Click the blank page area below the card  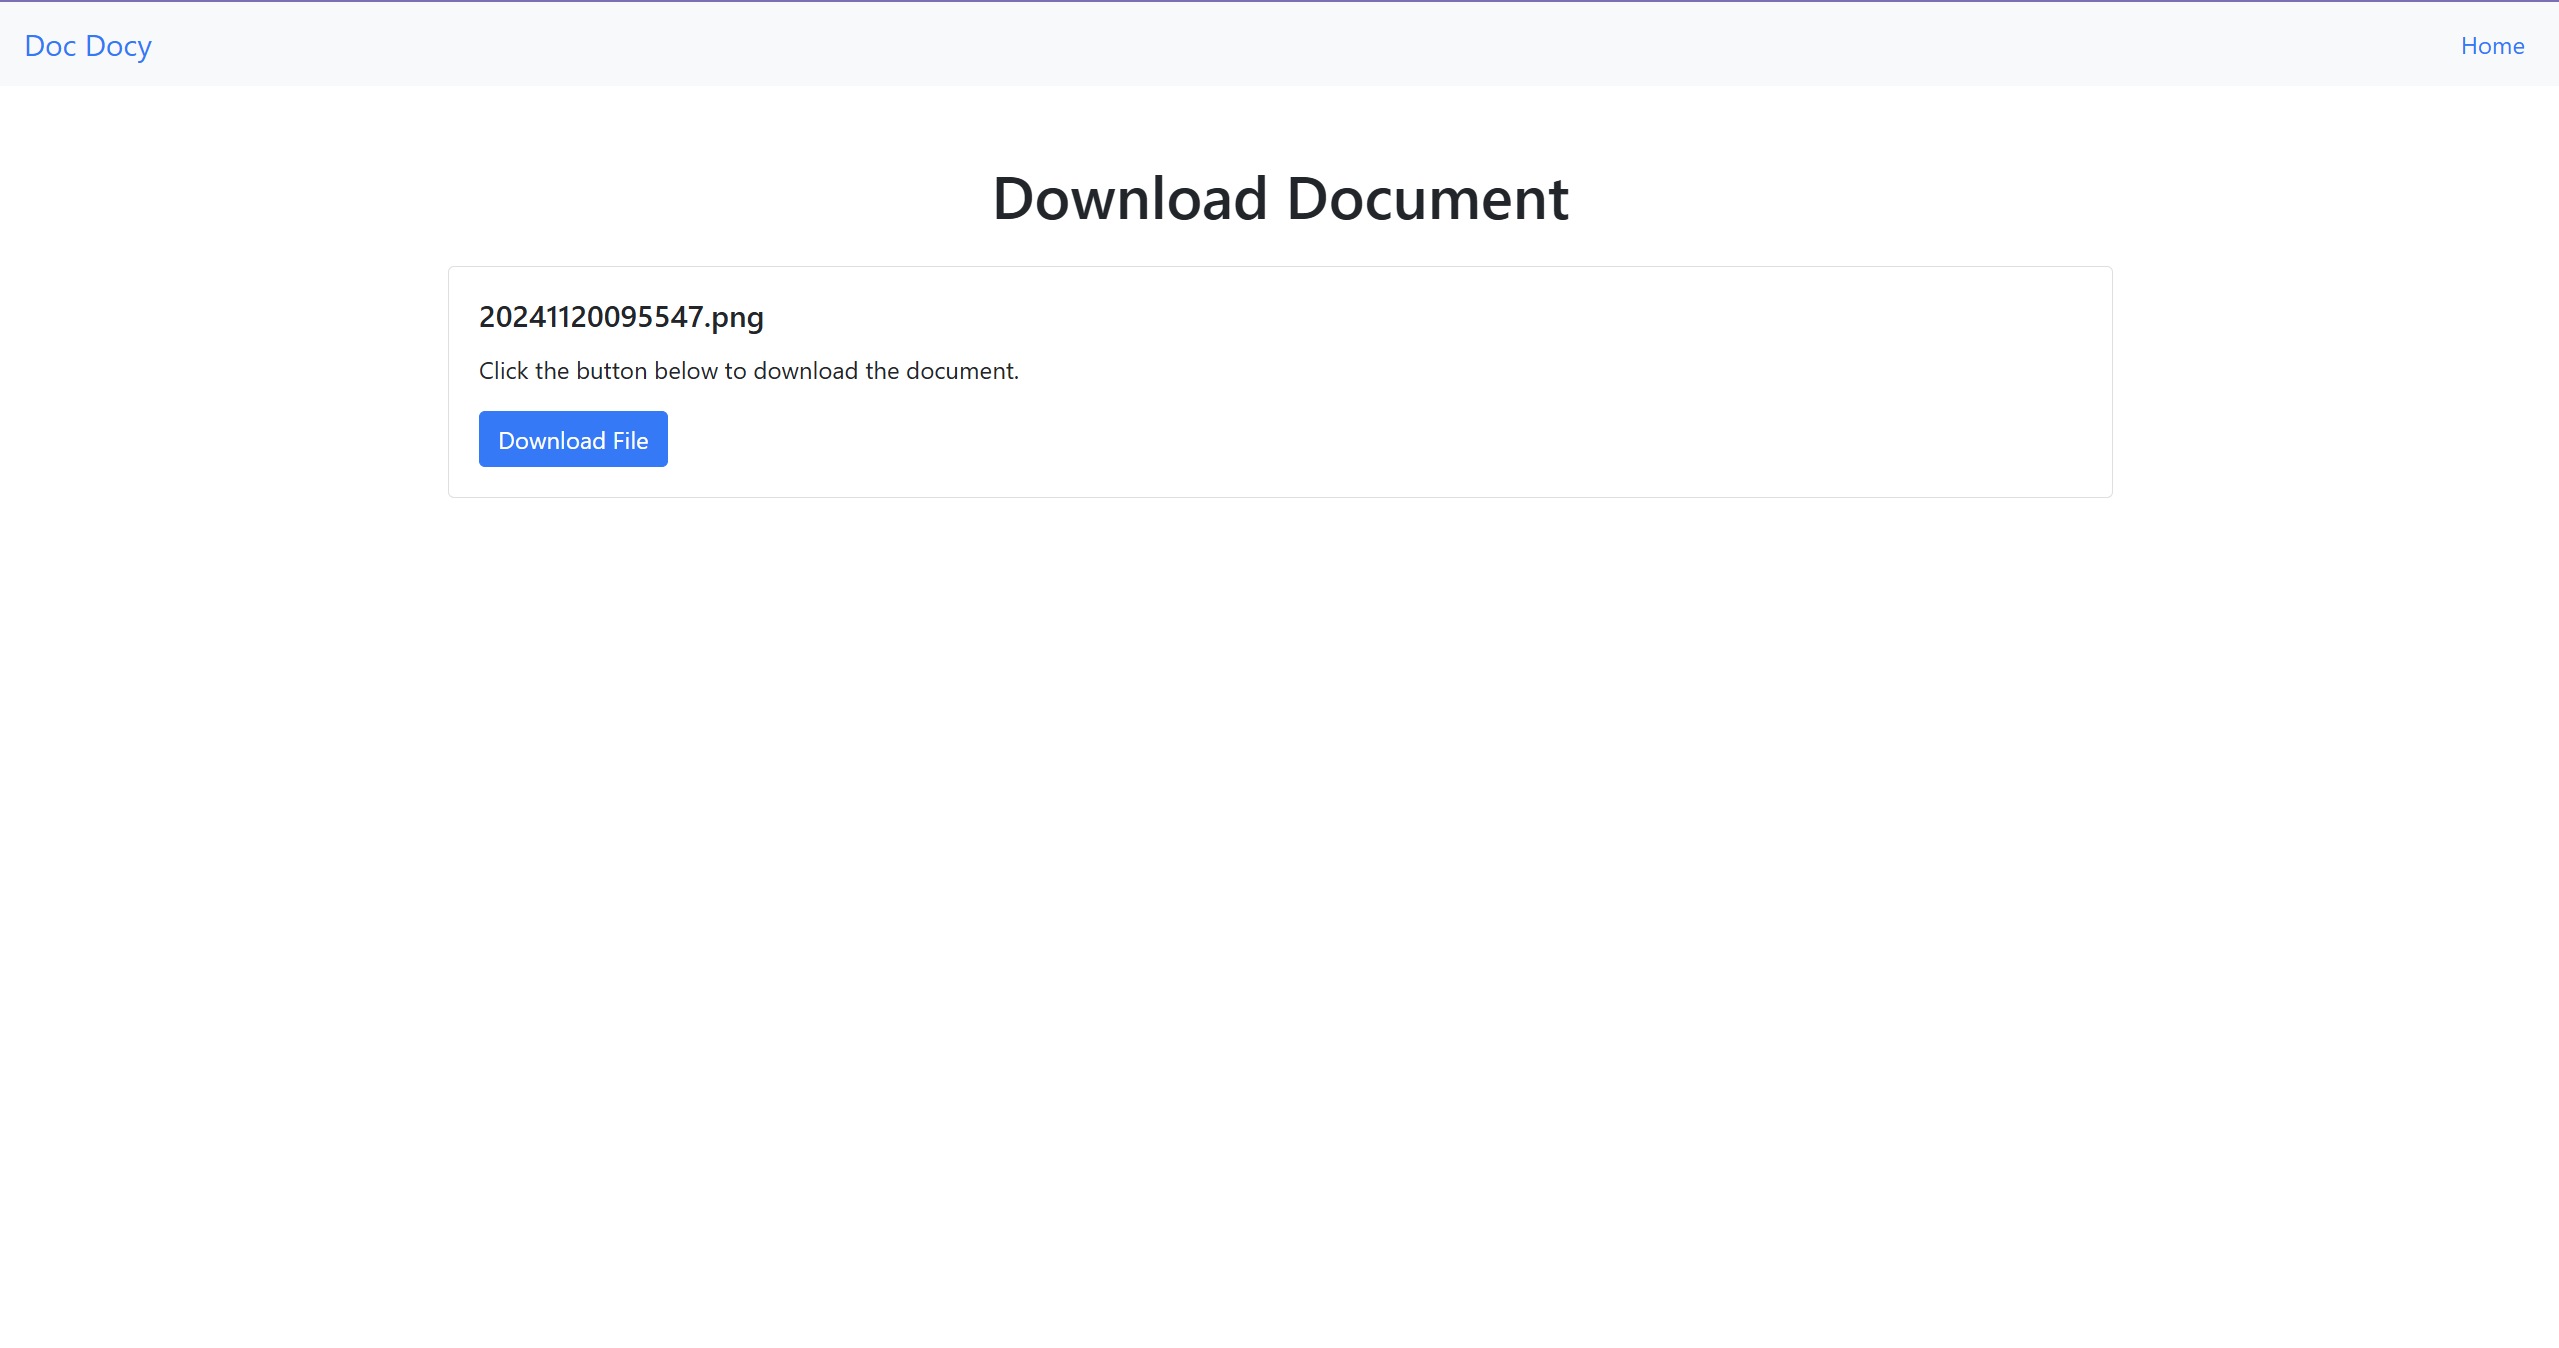pyautogui.click(x=1280, y=900)
